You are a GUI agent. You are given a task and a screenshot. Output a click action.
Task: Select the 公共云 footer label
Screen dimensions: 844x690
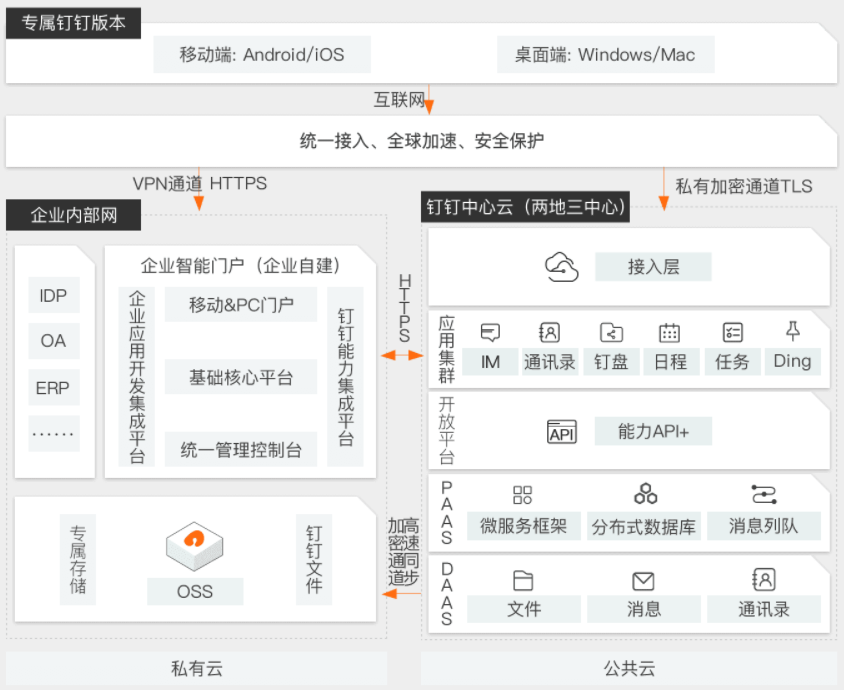[x=629, y=668]
